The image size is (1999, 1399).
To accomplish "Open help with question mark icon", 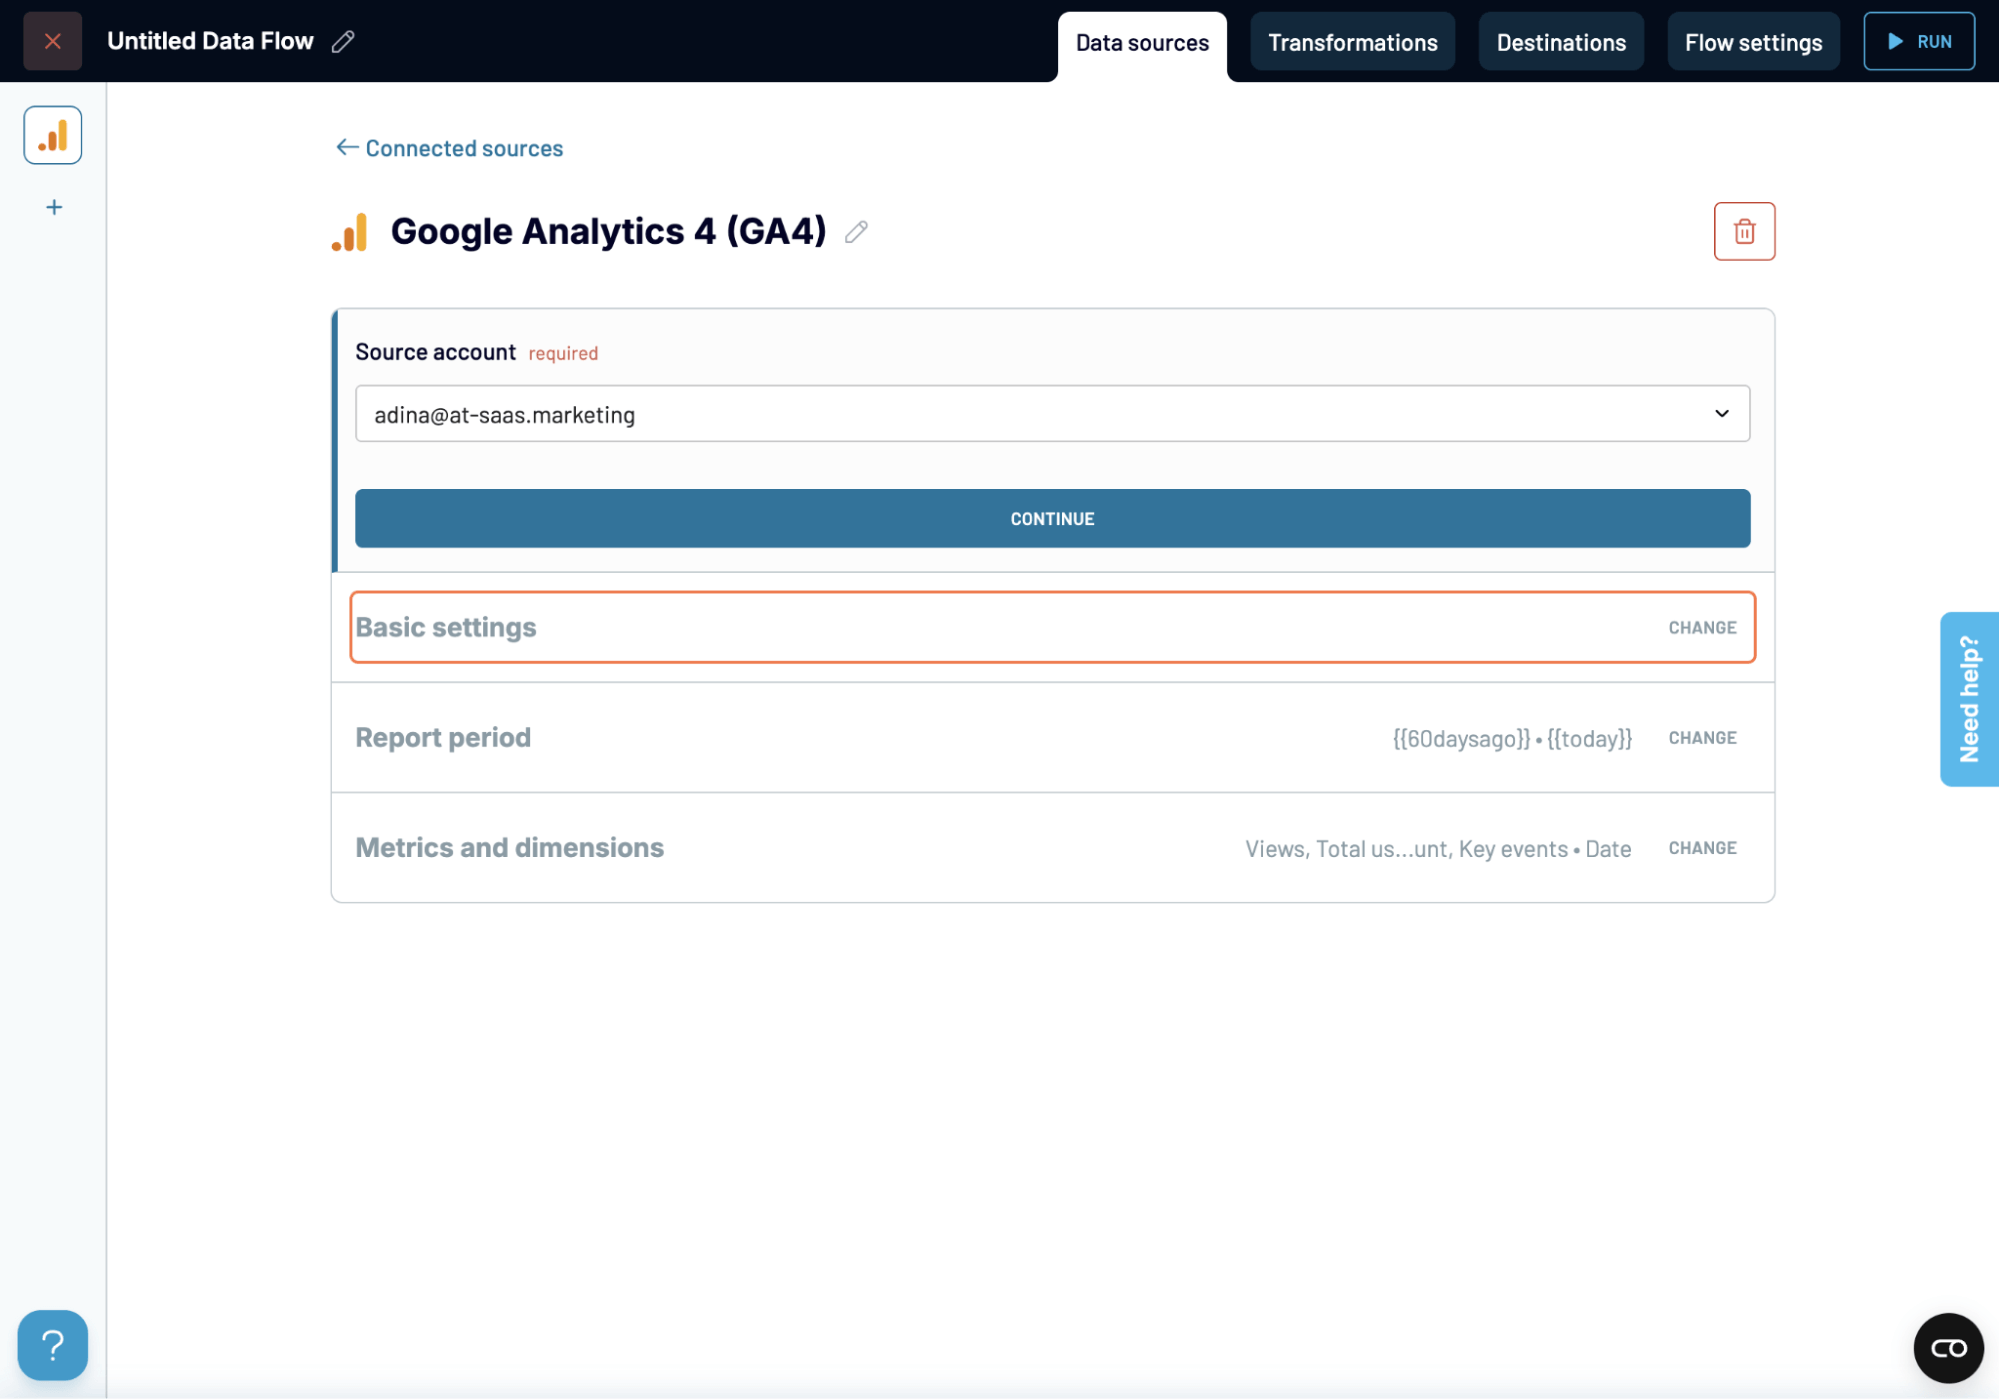I will (x=52, y=1345).
